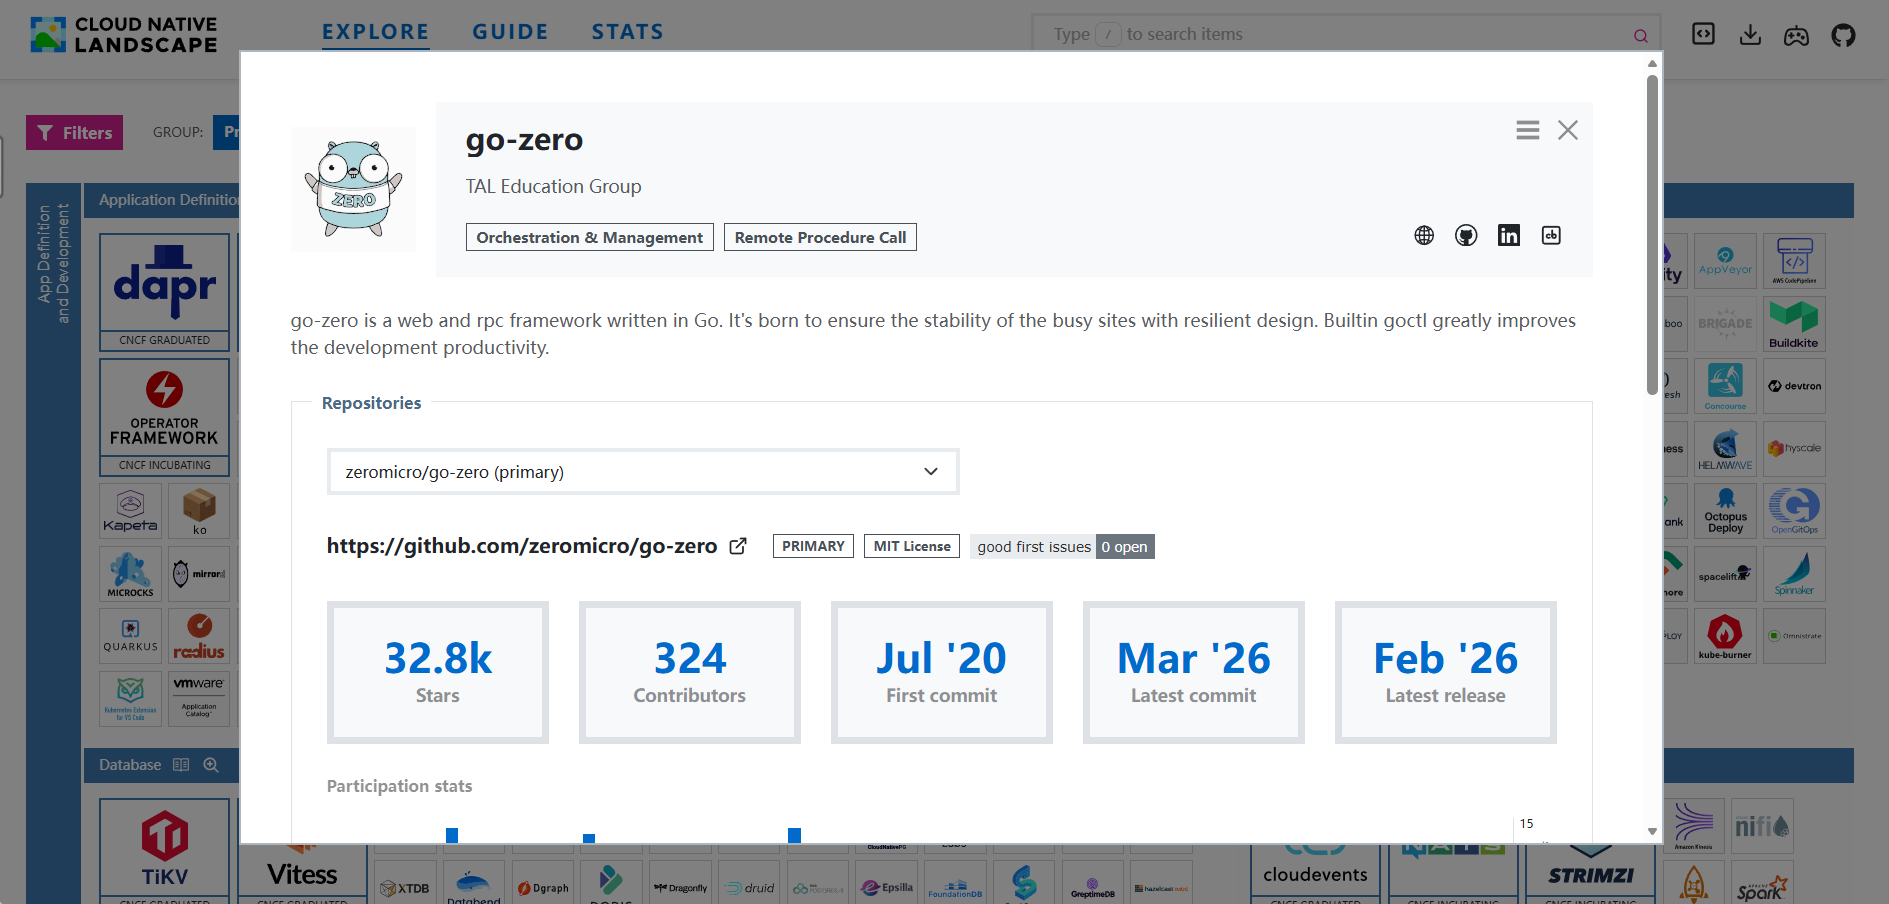Open the ko project icon

[x=199, y=511]
